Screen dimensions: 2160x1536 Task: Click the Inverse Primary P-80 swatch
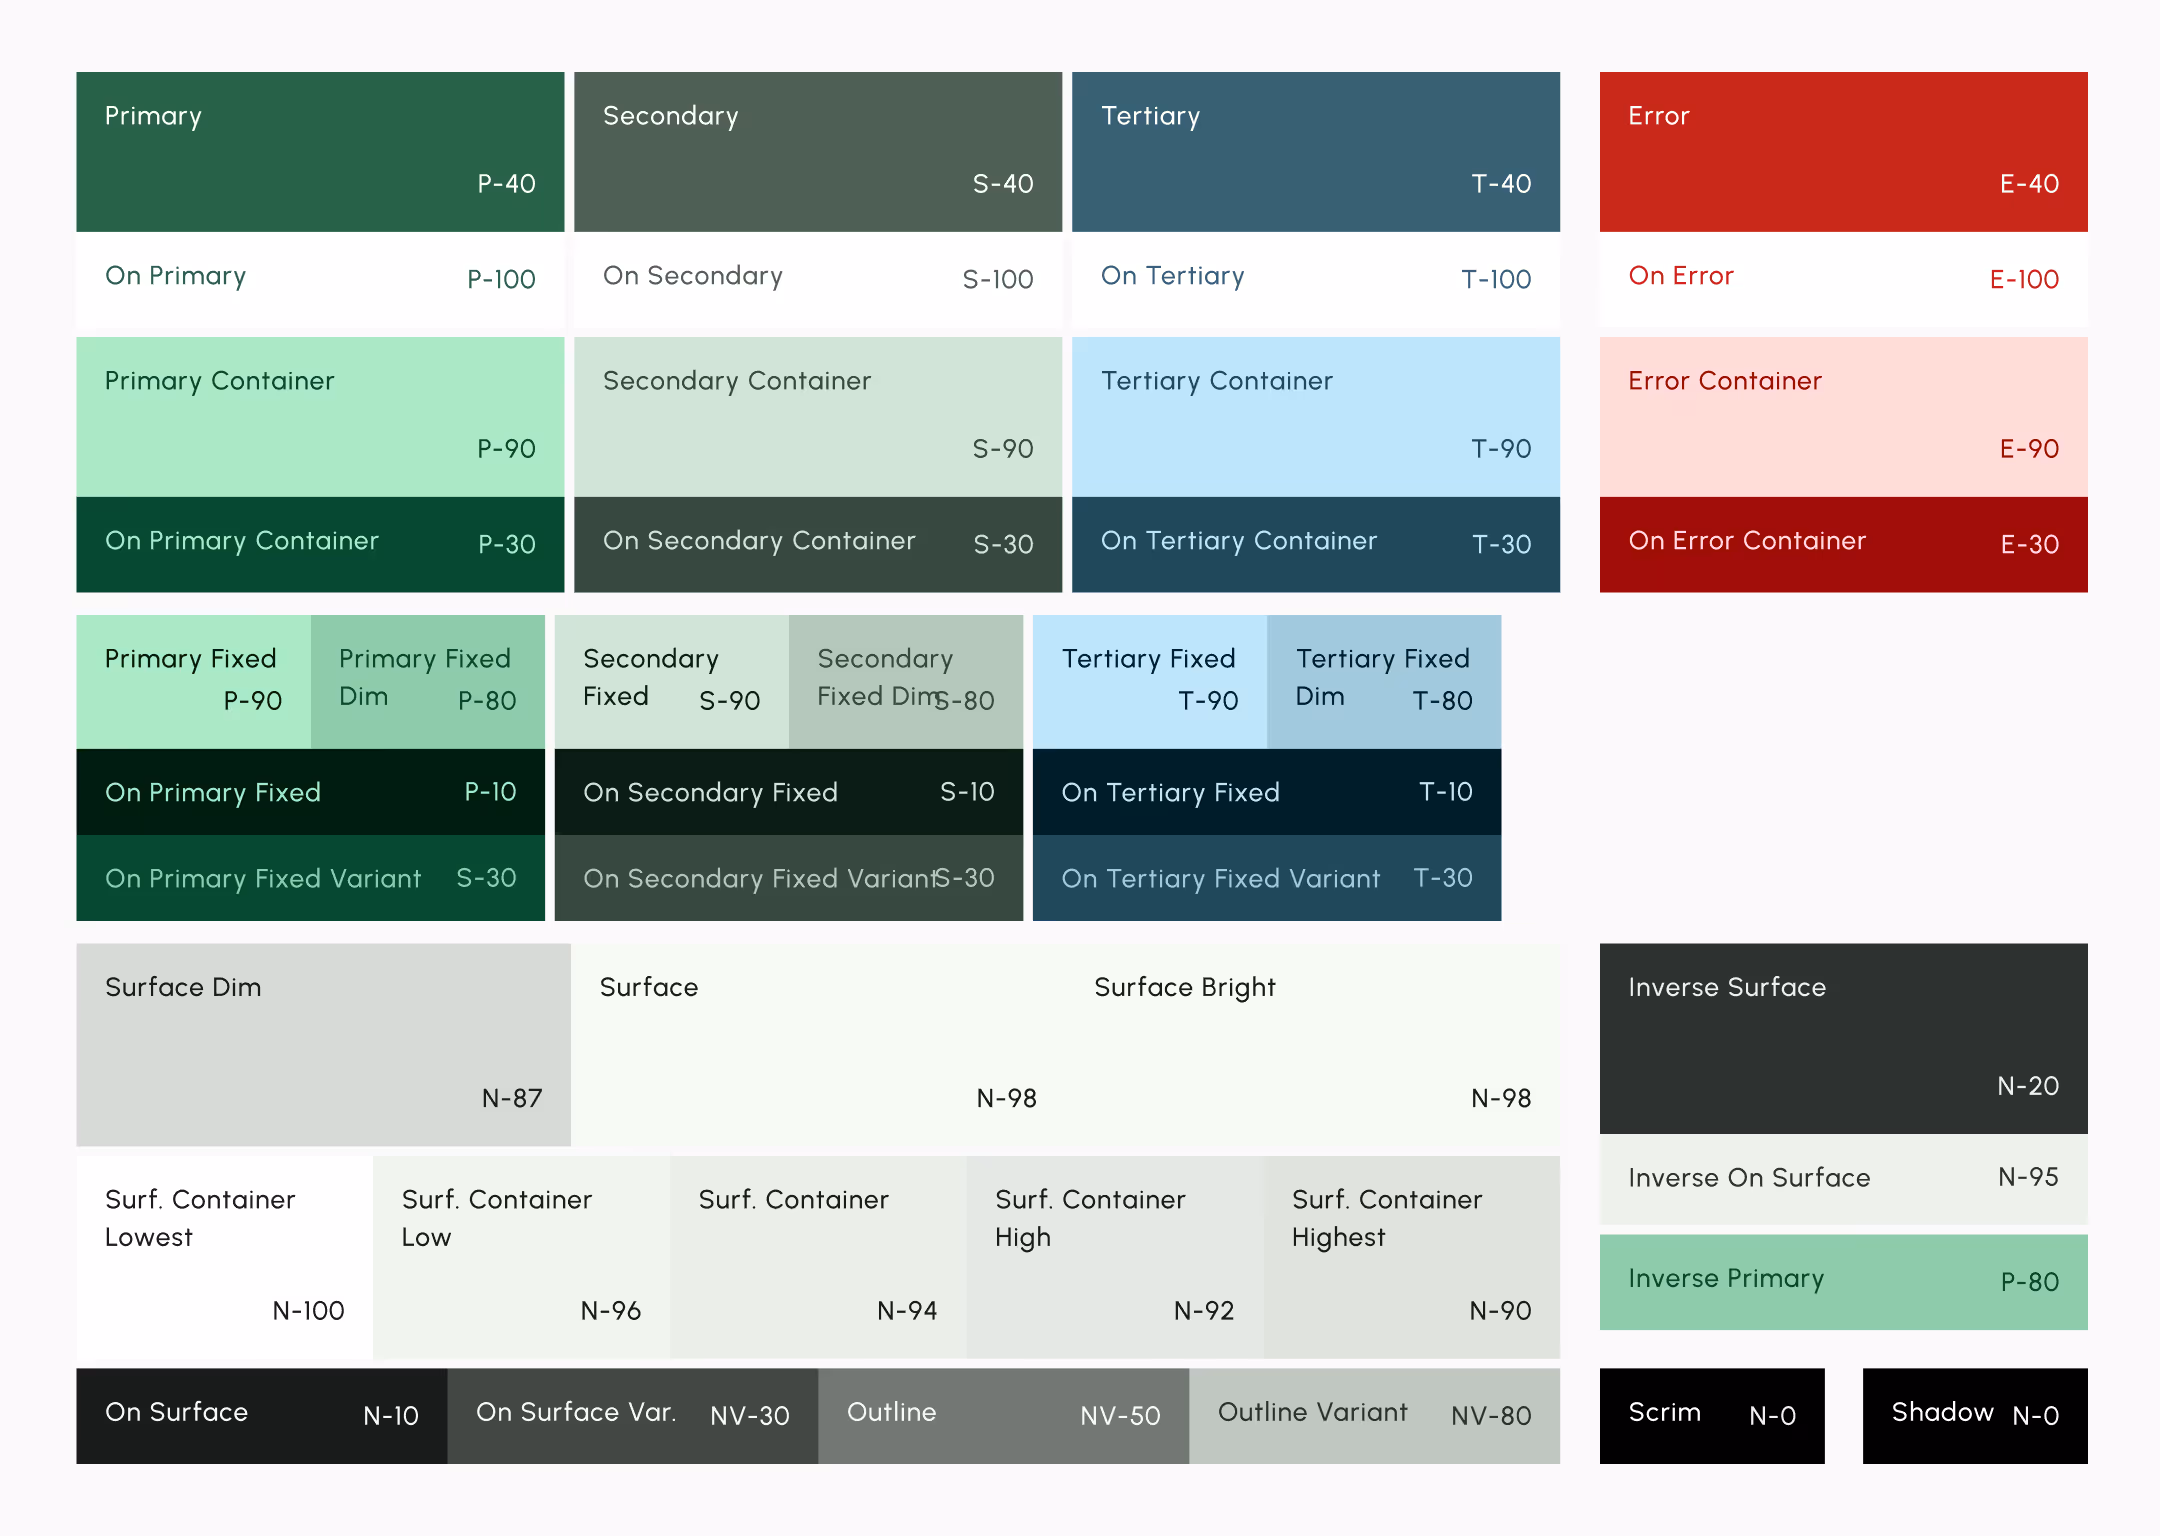[1843, 1281]
